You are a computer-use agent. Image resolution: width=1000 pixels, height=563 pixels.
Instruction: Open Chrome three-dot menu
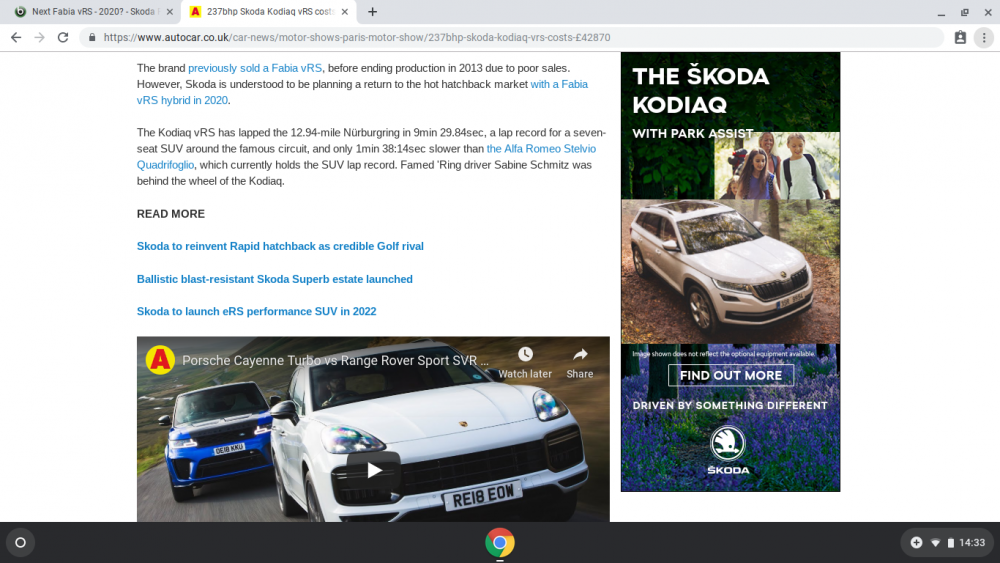click(984, 38)
